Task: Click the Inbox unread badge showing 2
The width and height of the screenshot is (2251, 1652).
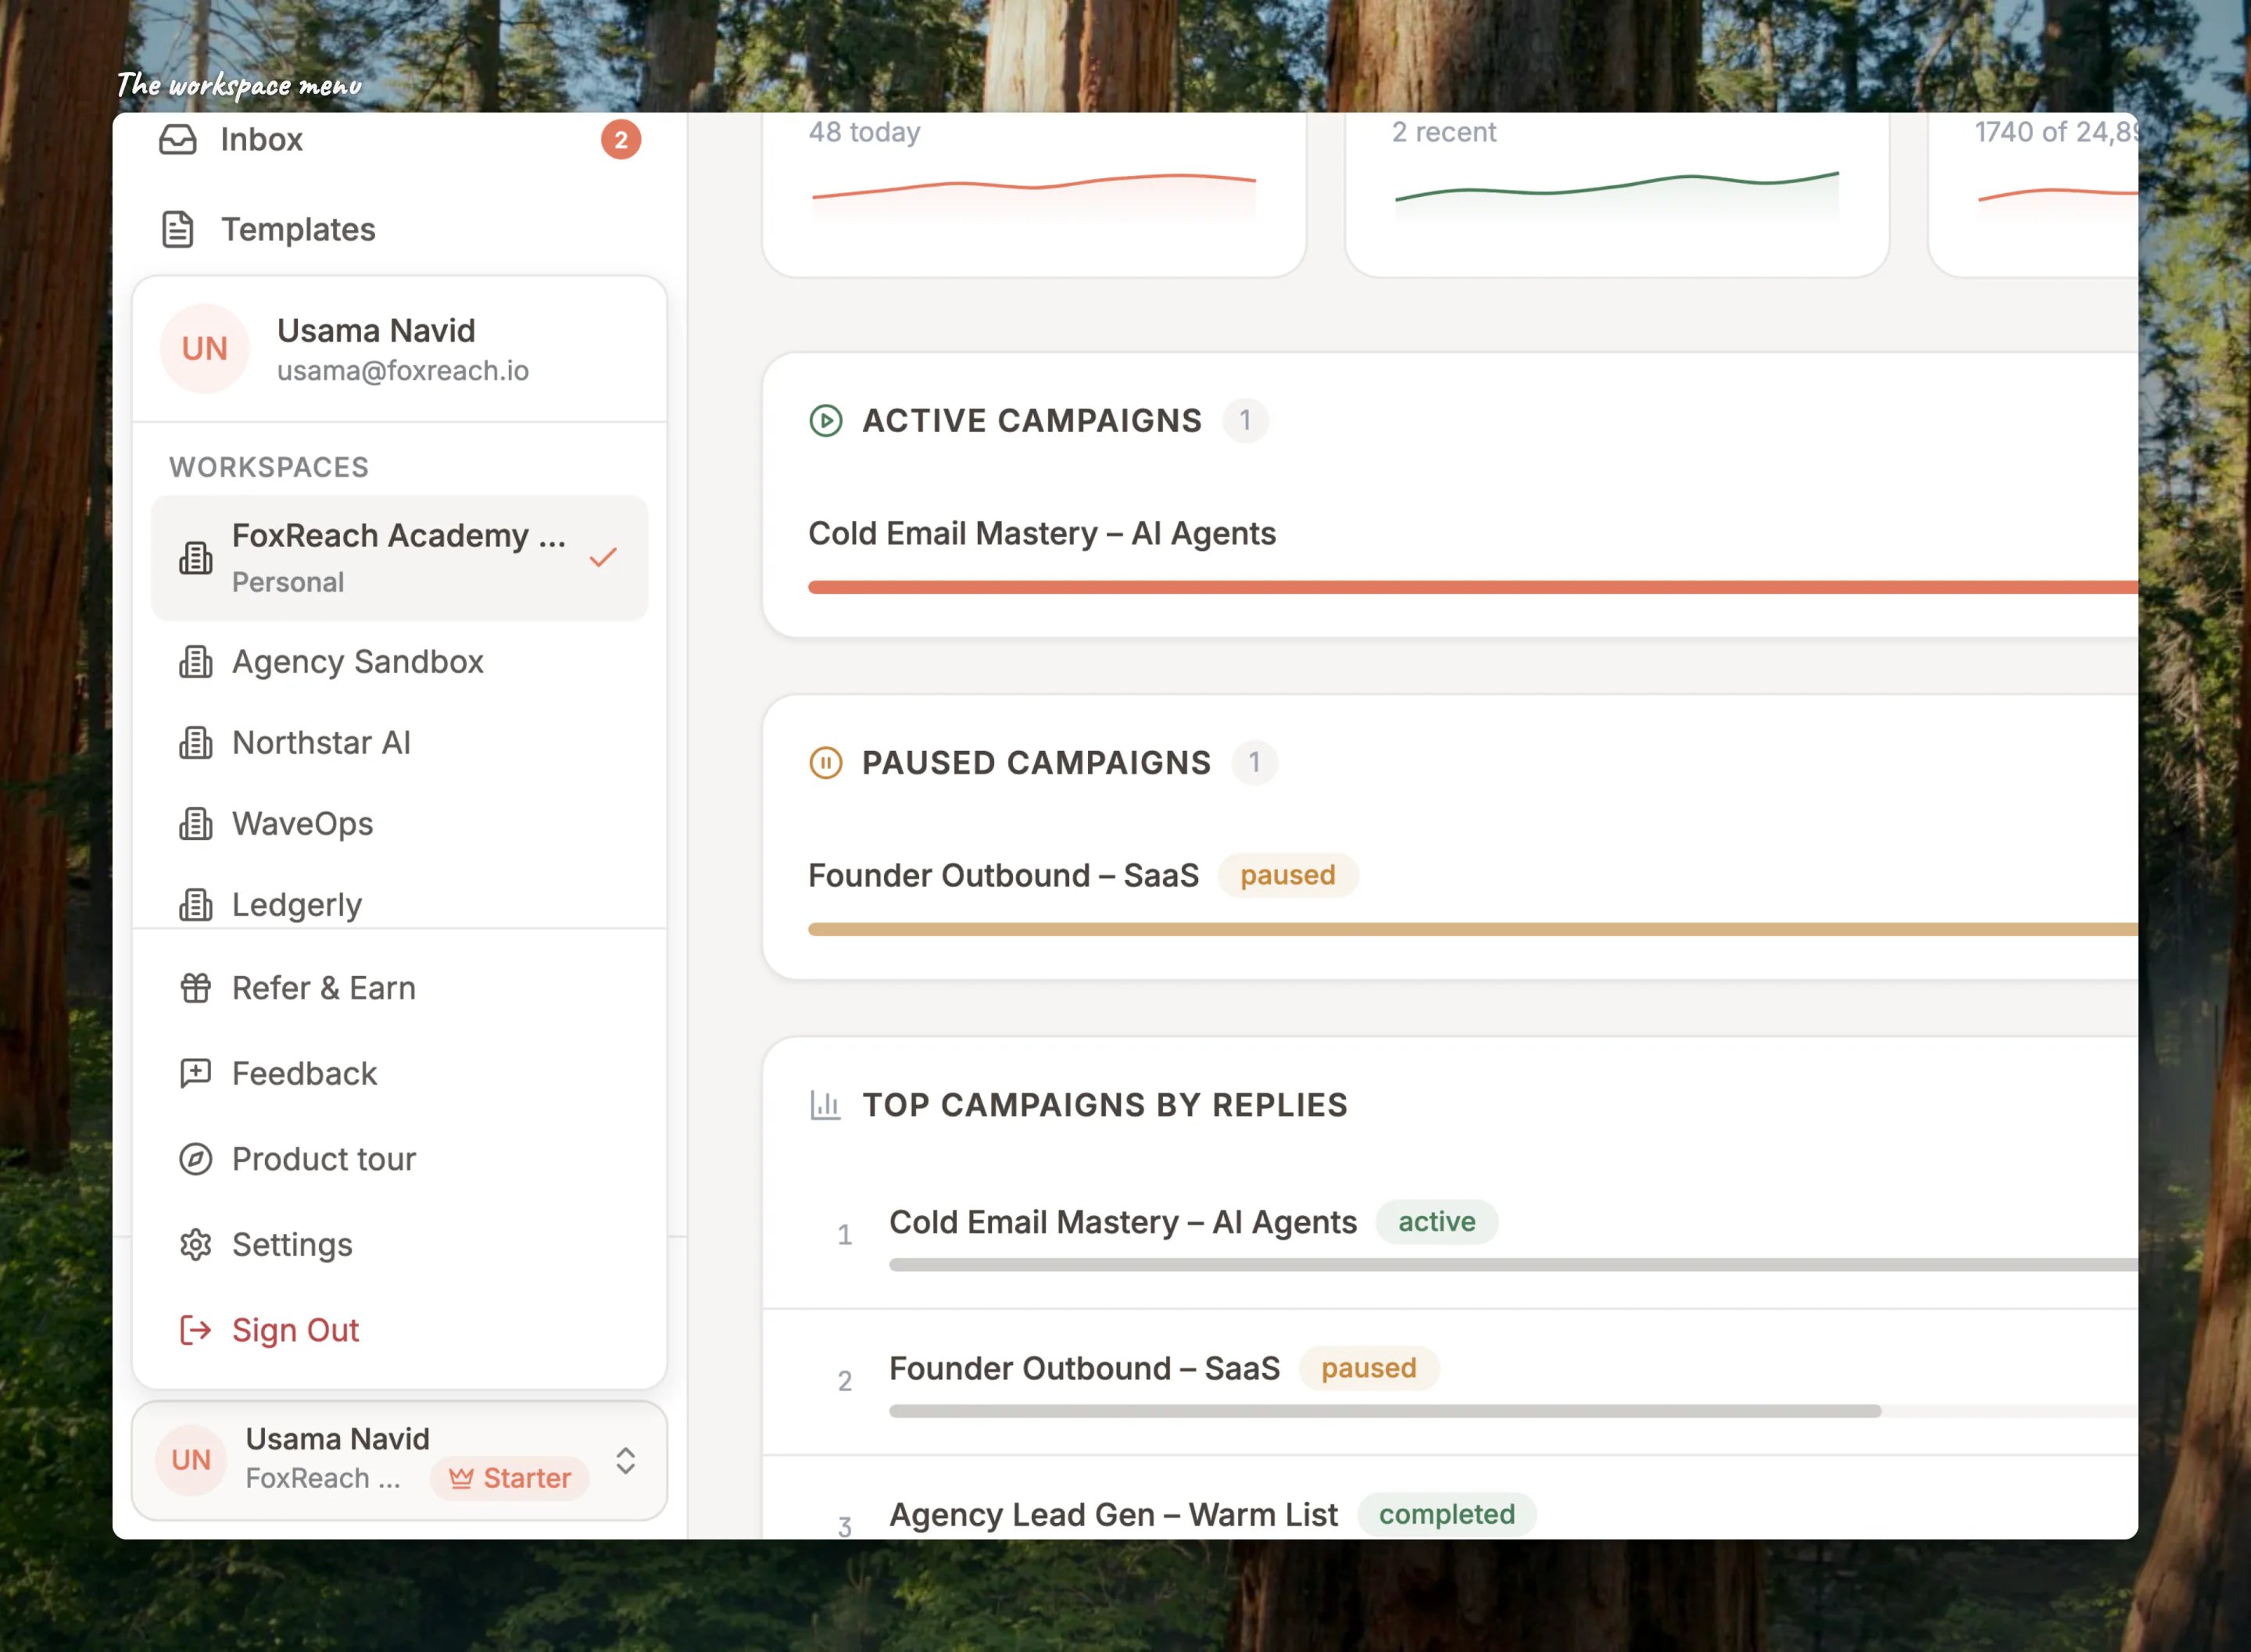Action: (x=621, y=140)
